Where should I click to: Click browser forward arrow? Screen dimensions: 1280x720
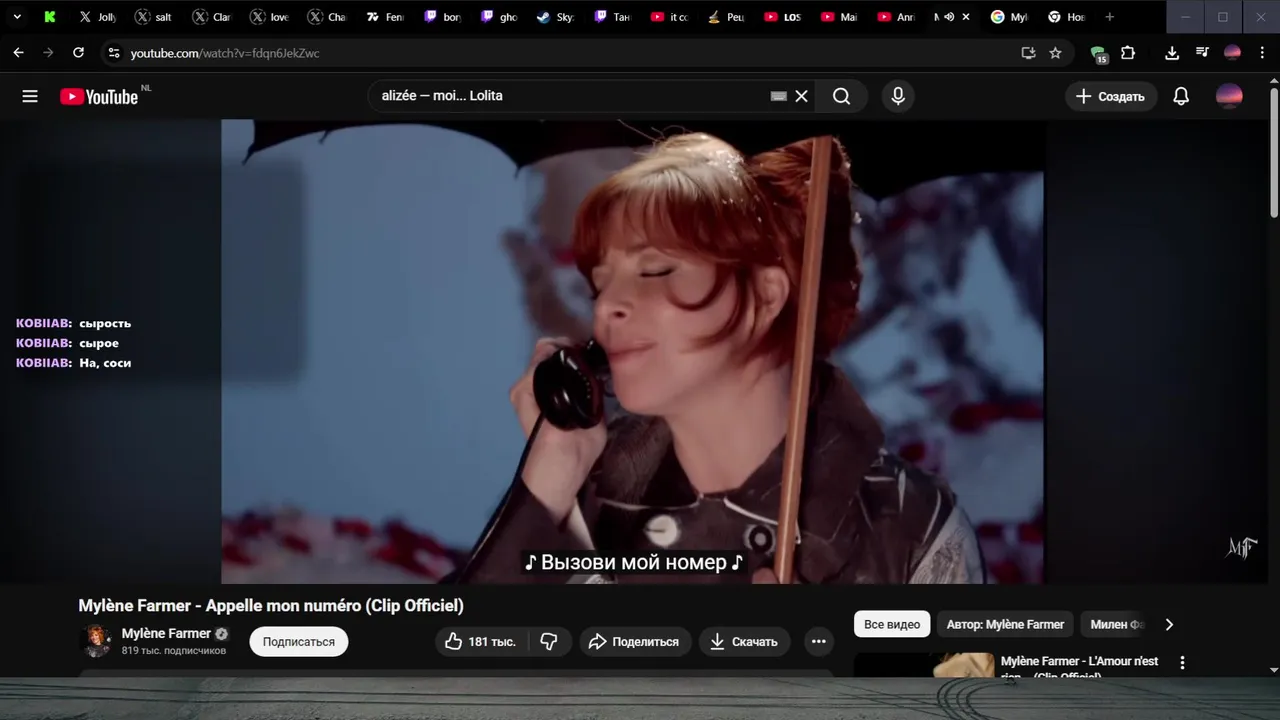point(48,53)
